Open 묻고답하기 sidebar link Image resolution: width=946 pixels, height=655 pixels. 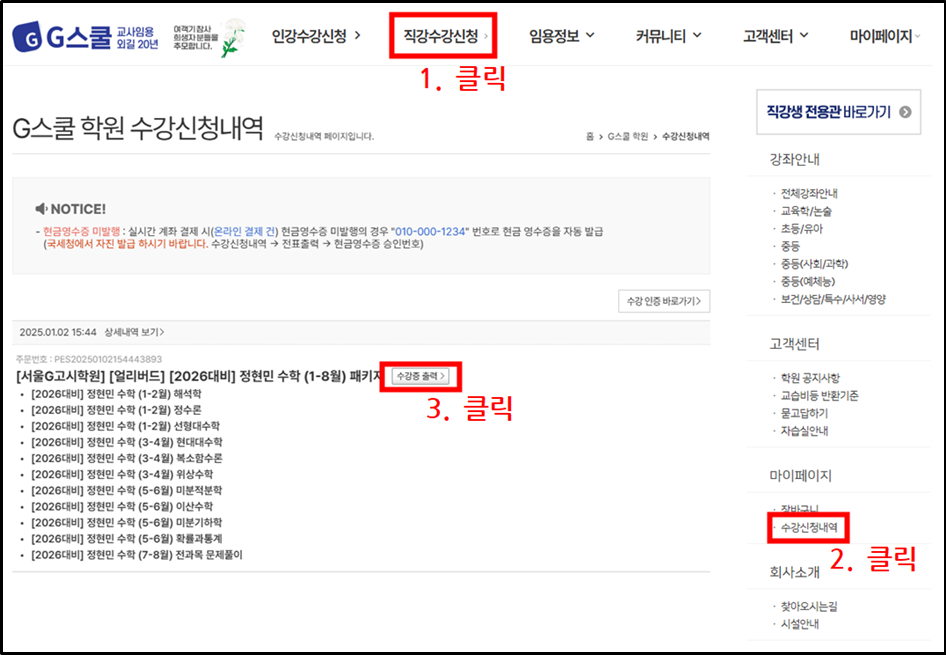tap(804, 413)
